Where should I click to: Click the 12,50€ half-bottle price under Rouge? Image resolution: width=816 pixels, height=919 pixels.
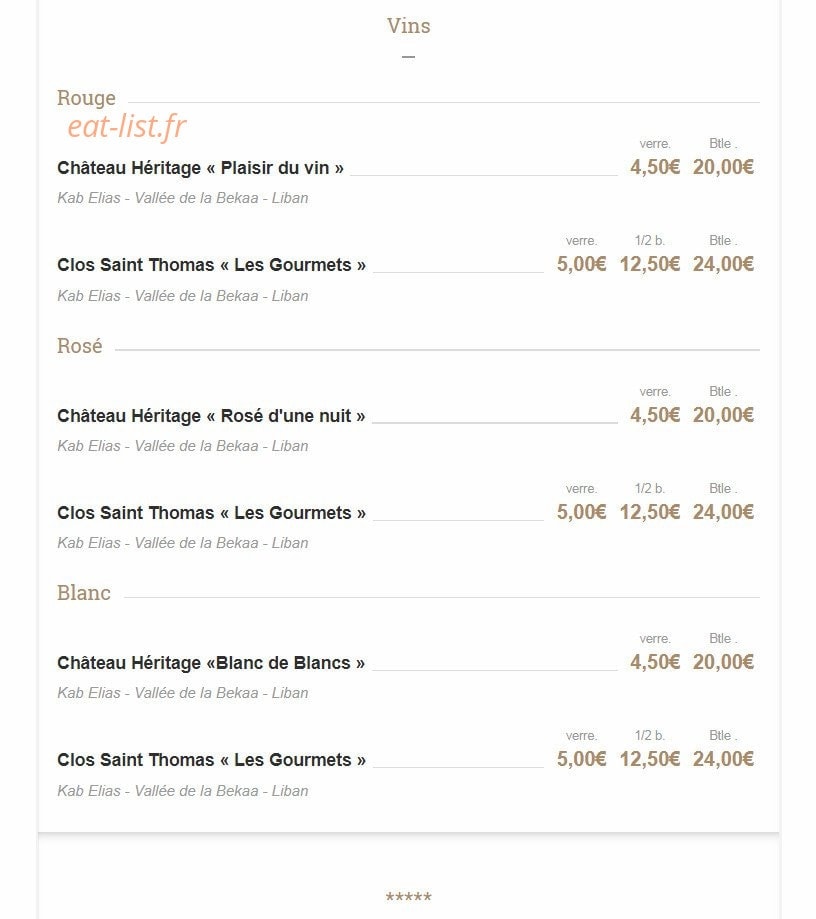(x=650, y=264)
